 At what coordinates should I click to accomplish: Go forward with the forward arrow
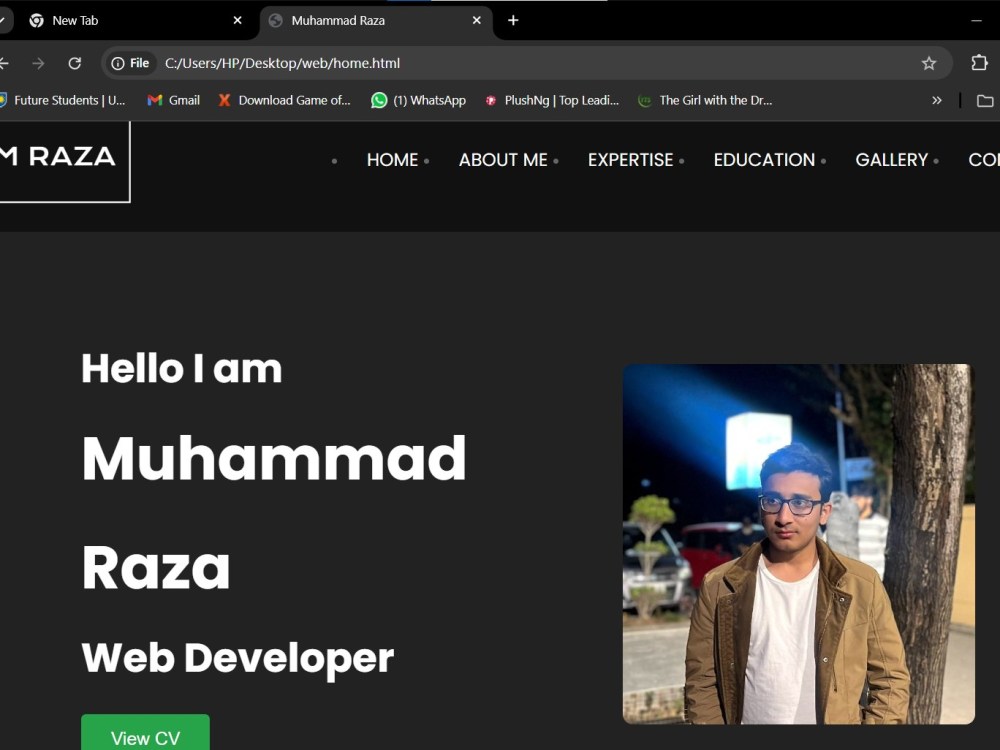coord(38,63)
